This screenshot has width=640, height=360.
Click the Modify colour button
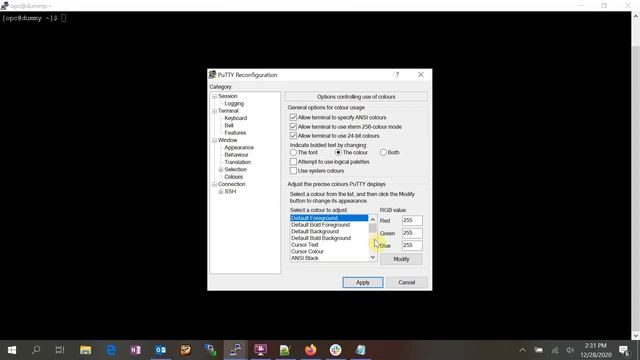[401, 259]
